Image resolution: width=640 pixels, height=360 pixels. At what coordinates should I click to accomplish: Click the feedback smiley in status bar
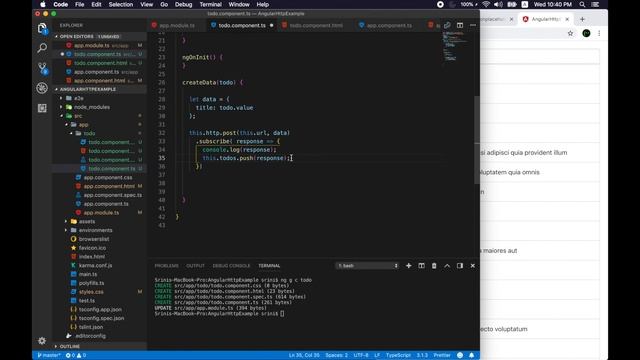[x=460, y=355]
